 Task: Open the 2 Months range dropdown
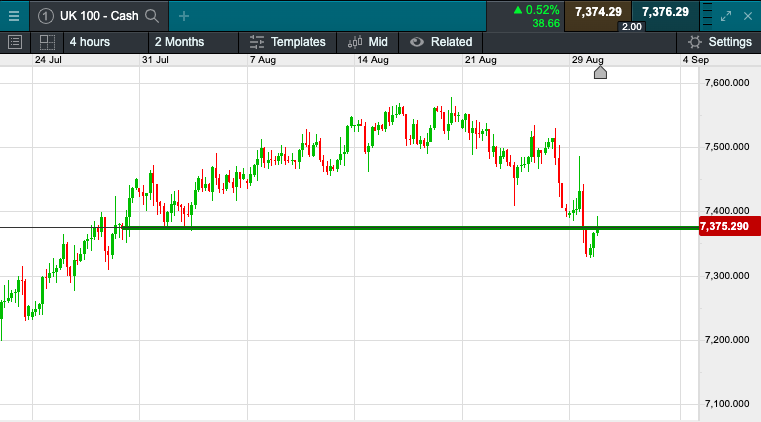pyautogui.click(x=180, y=42)
